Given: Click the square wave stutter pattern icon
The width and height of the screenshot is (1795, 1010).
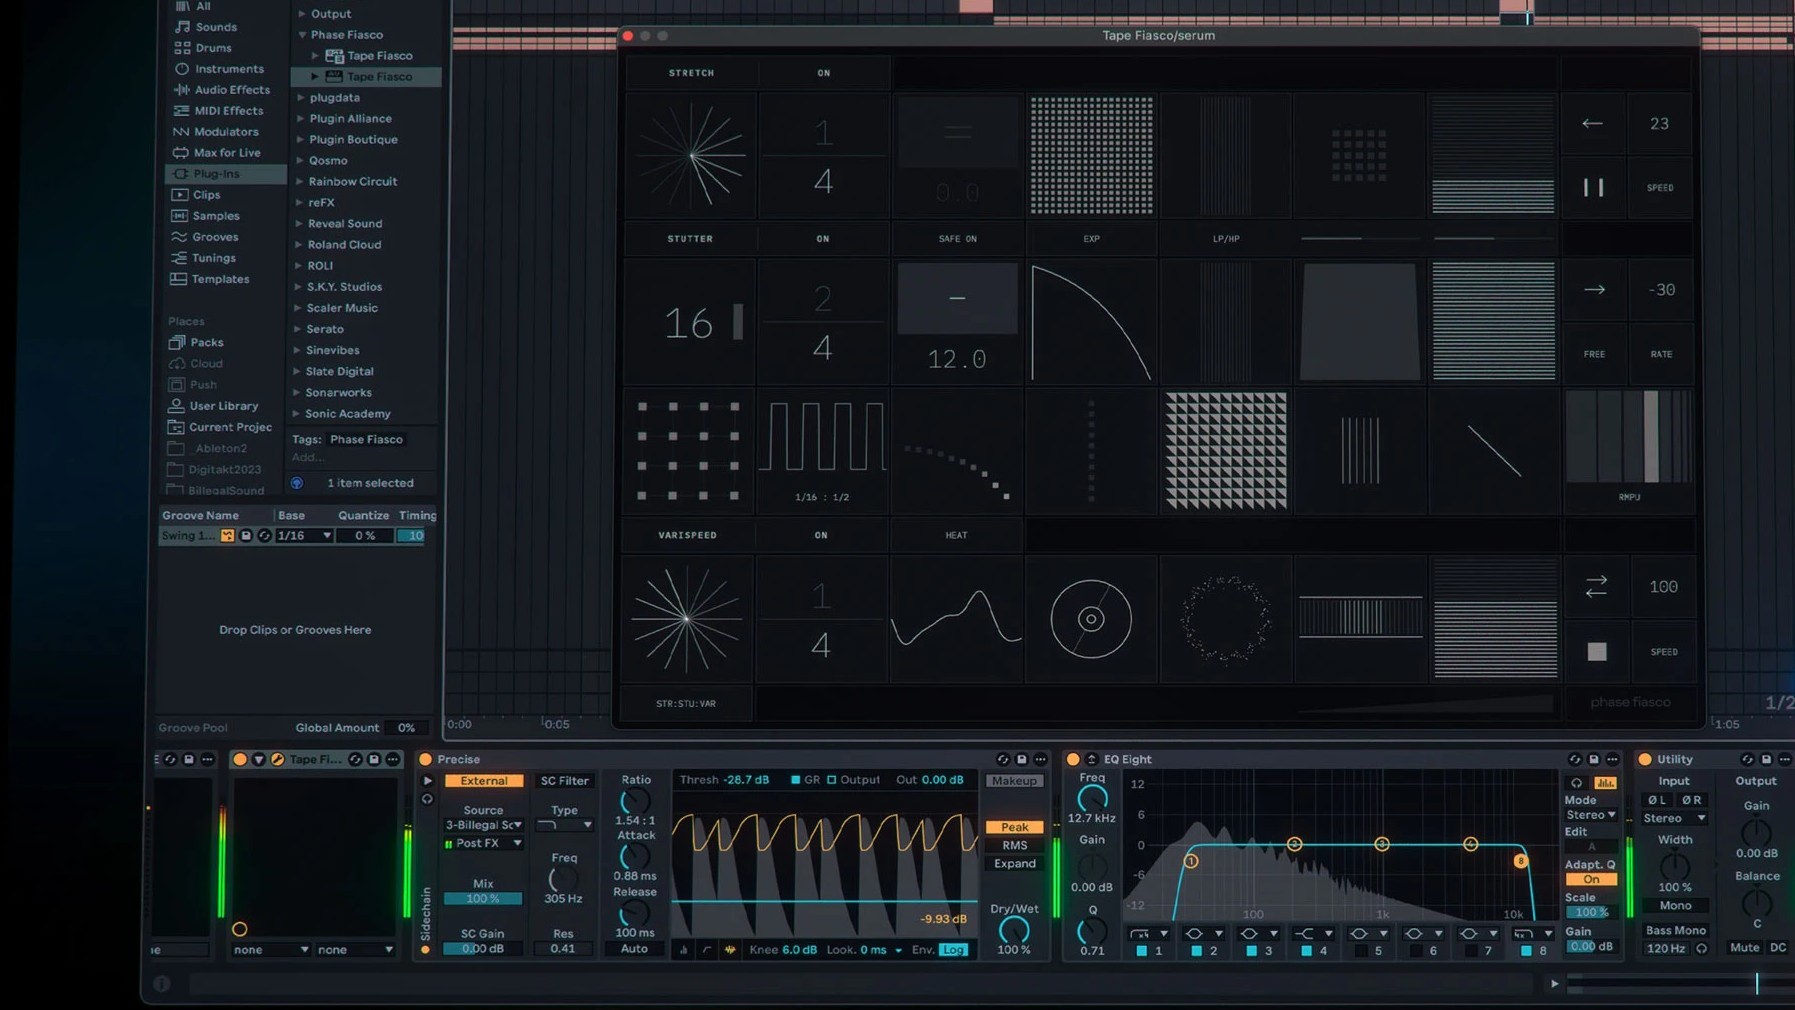Looking at the screenshot, I should pyautogui.click(x=822, y=437).
